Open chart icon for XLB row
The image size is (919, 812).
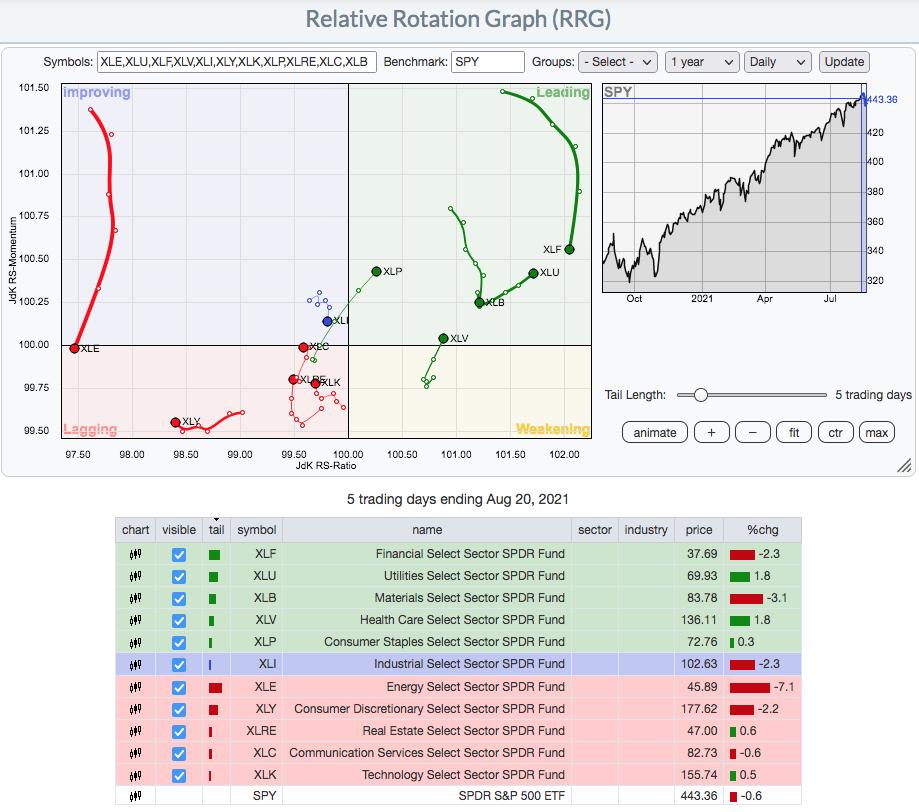point(135,599)
